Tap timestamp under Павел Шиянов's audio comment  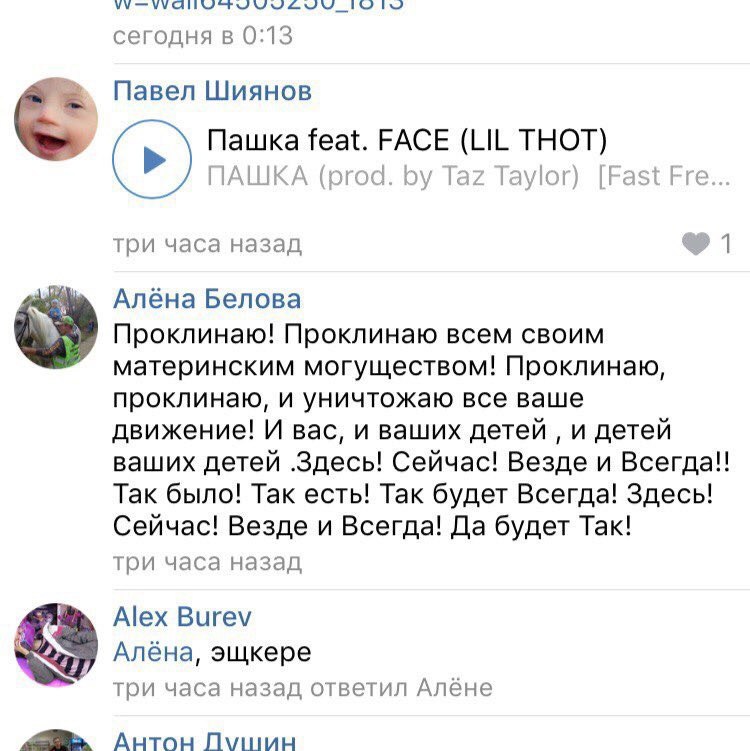pyautogui.click(x=207, y=244)
